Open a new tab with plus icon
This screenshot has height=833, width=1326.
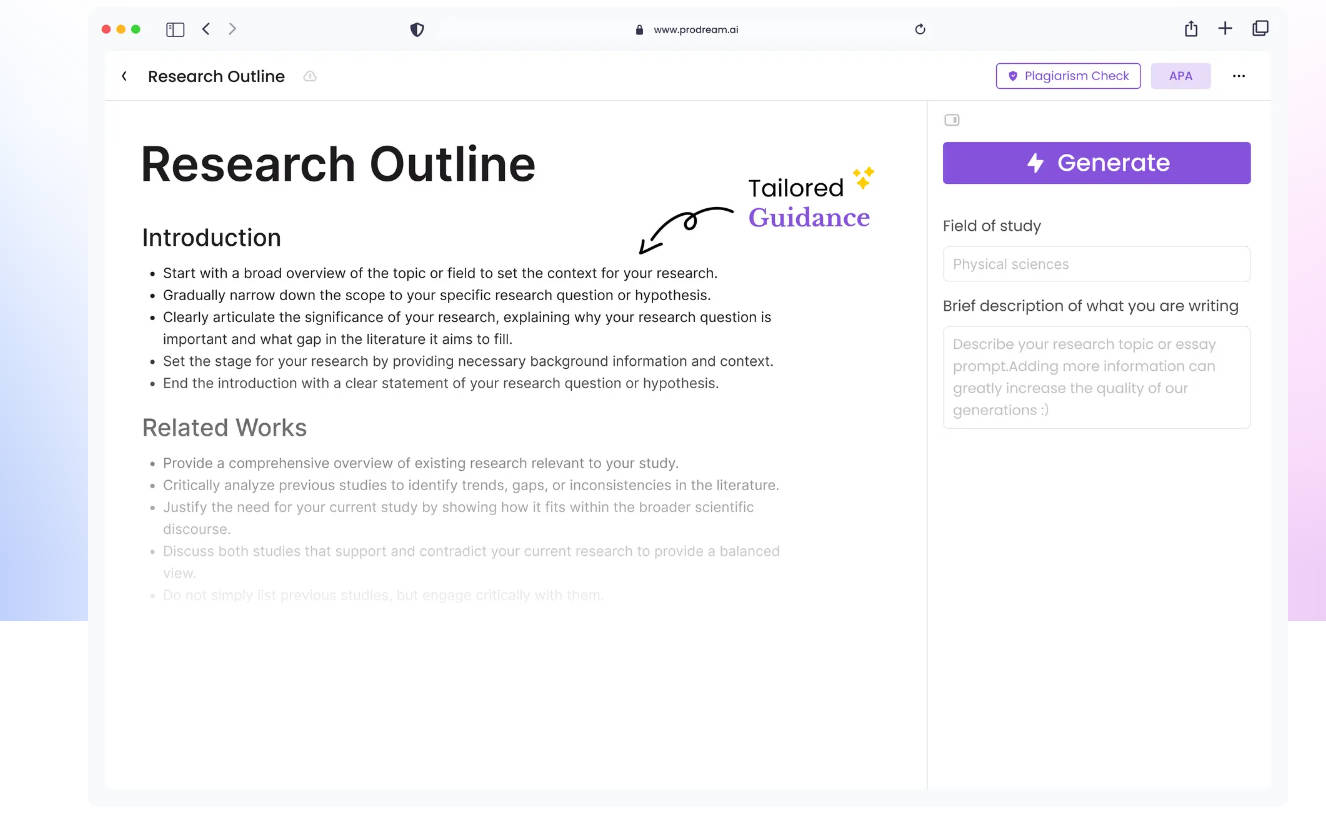1225,29
